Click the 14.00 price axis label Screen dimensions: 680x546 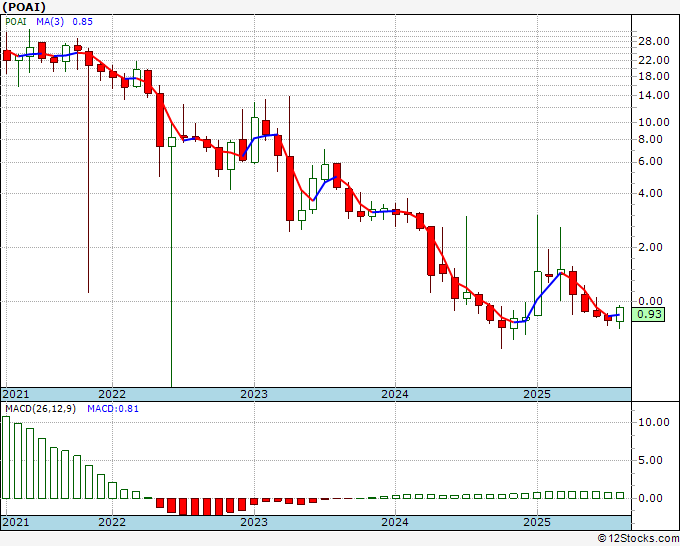tap(654, 95)
